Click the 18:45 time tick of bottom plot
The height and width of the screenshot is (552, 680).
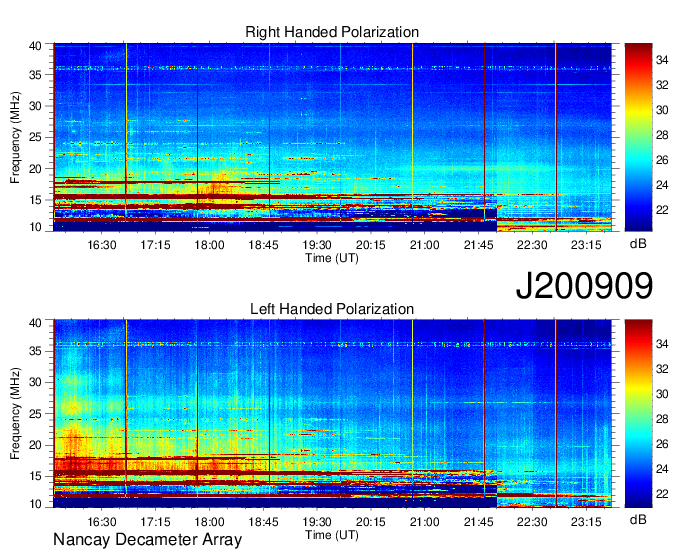[263, 522]
